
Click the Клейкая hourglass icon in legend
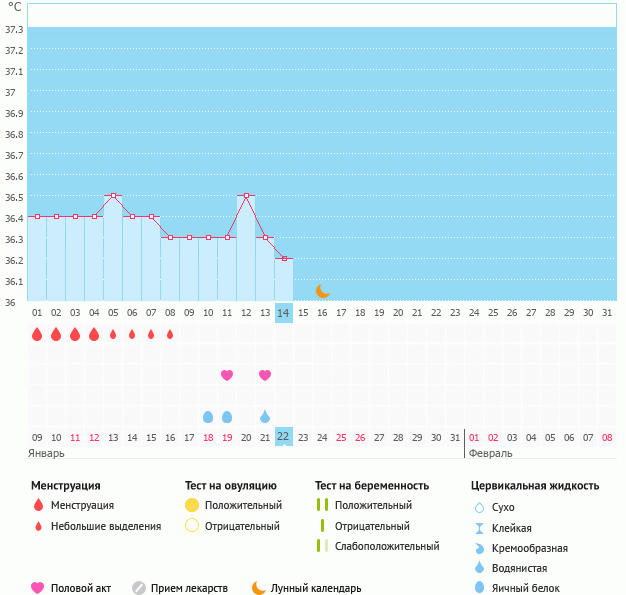479,528
